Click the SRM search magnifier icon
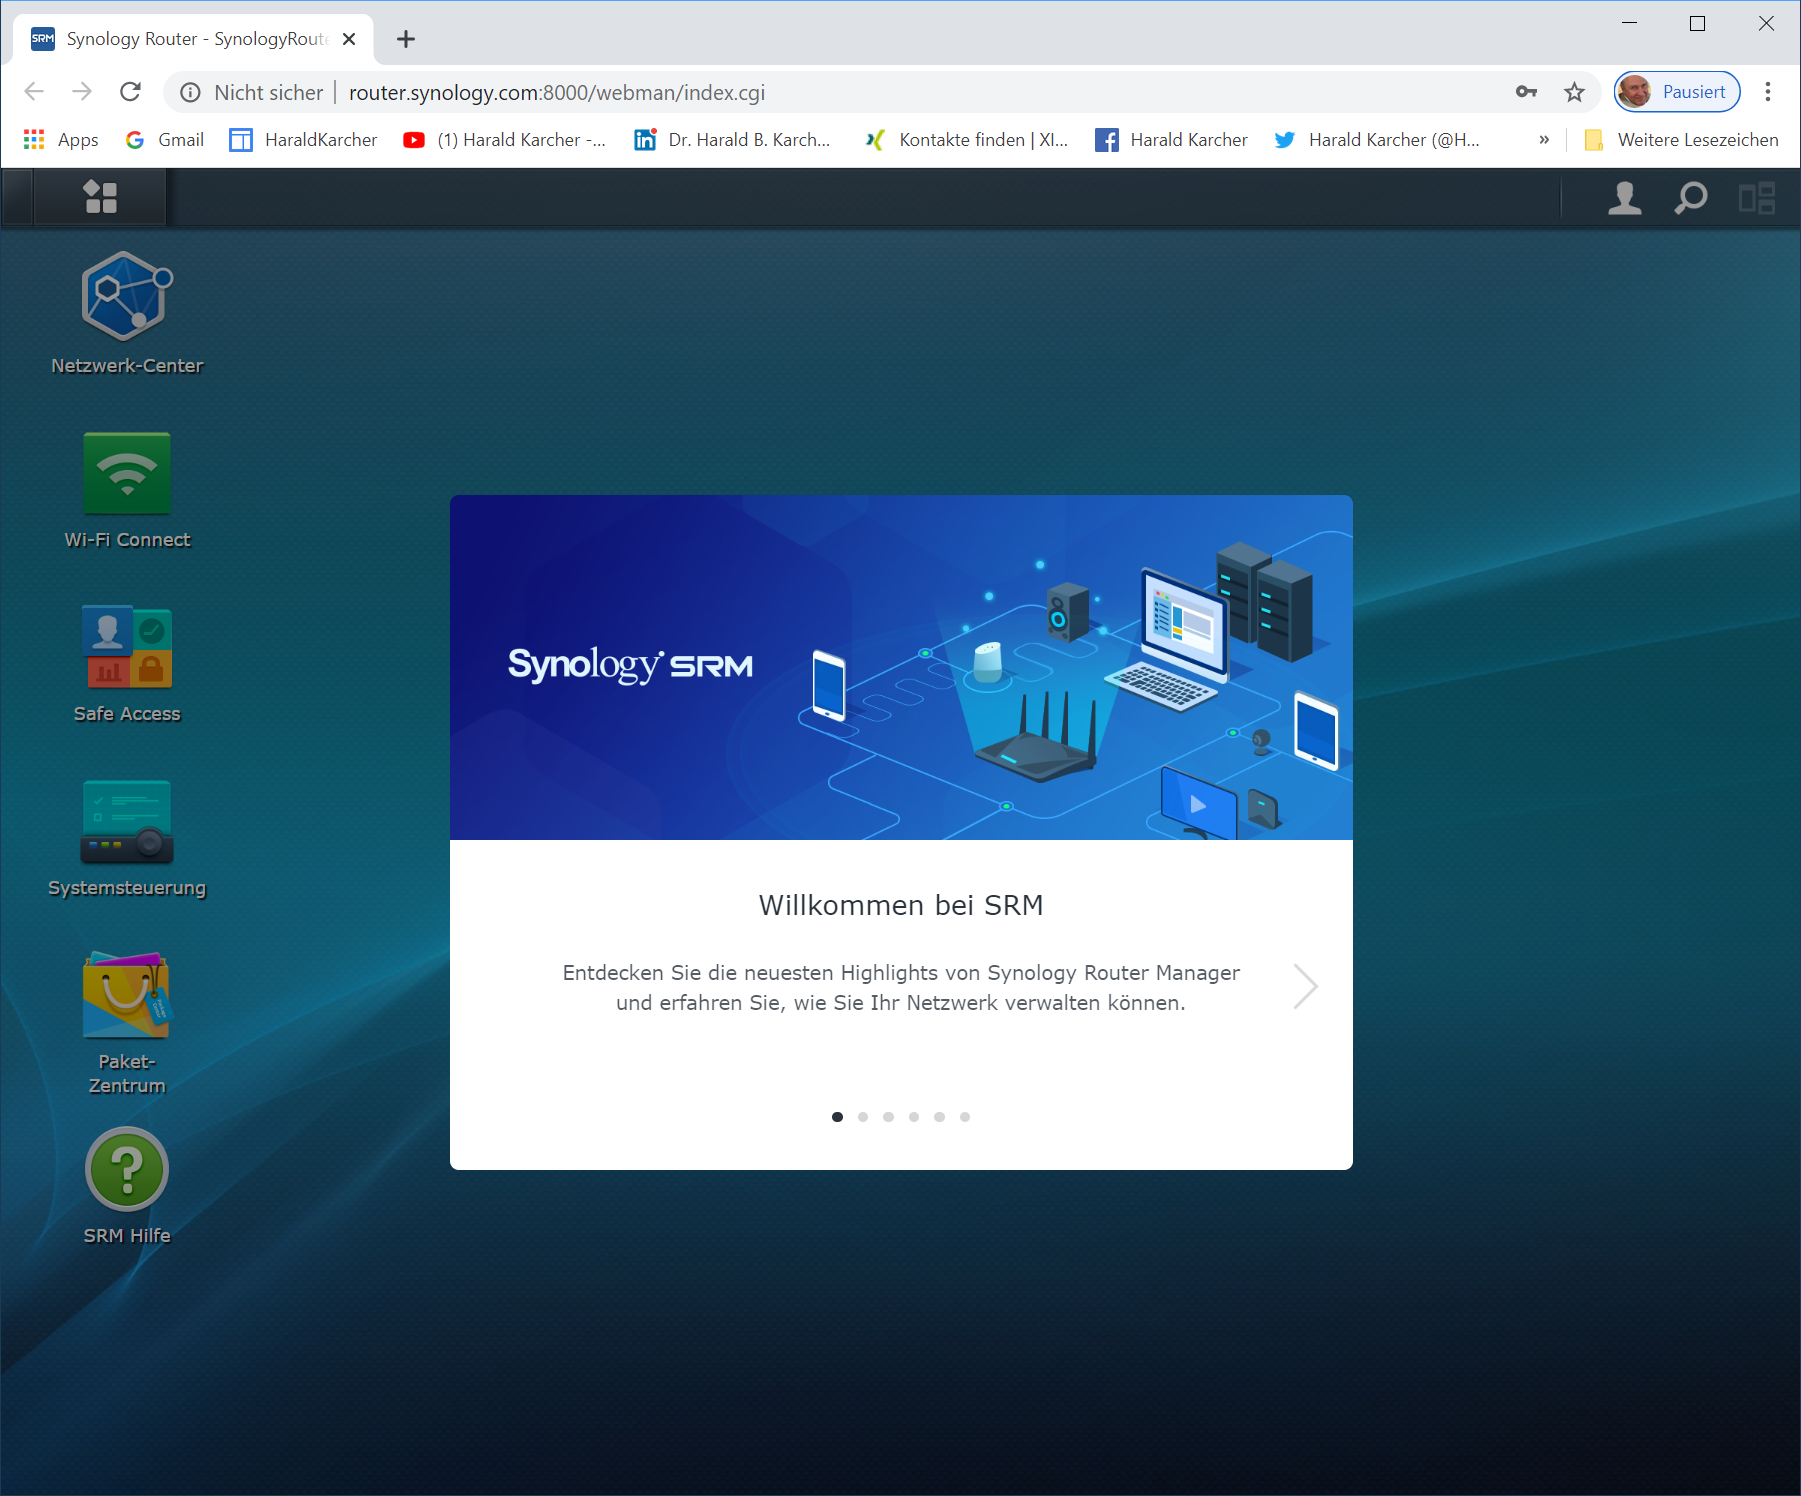 [x=1691, y=198]
